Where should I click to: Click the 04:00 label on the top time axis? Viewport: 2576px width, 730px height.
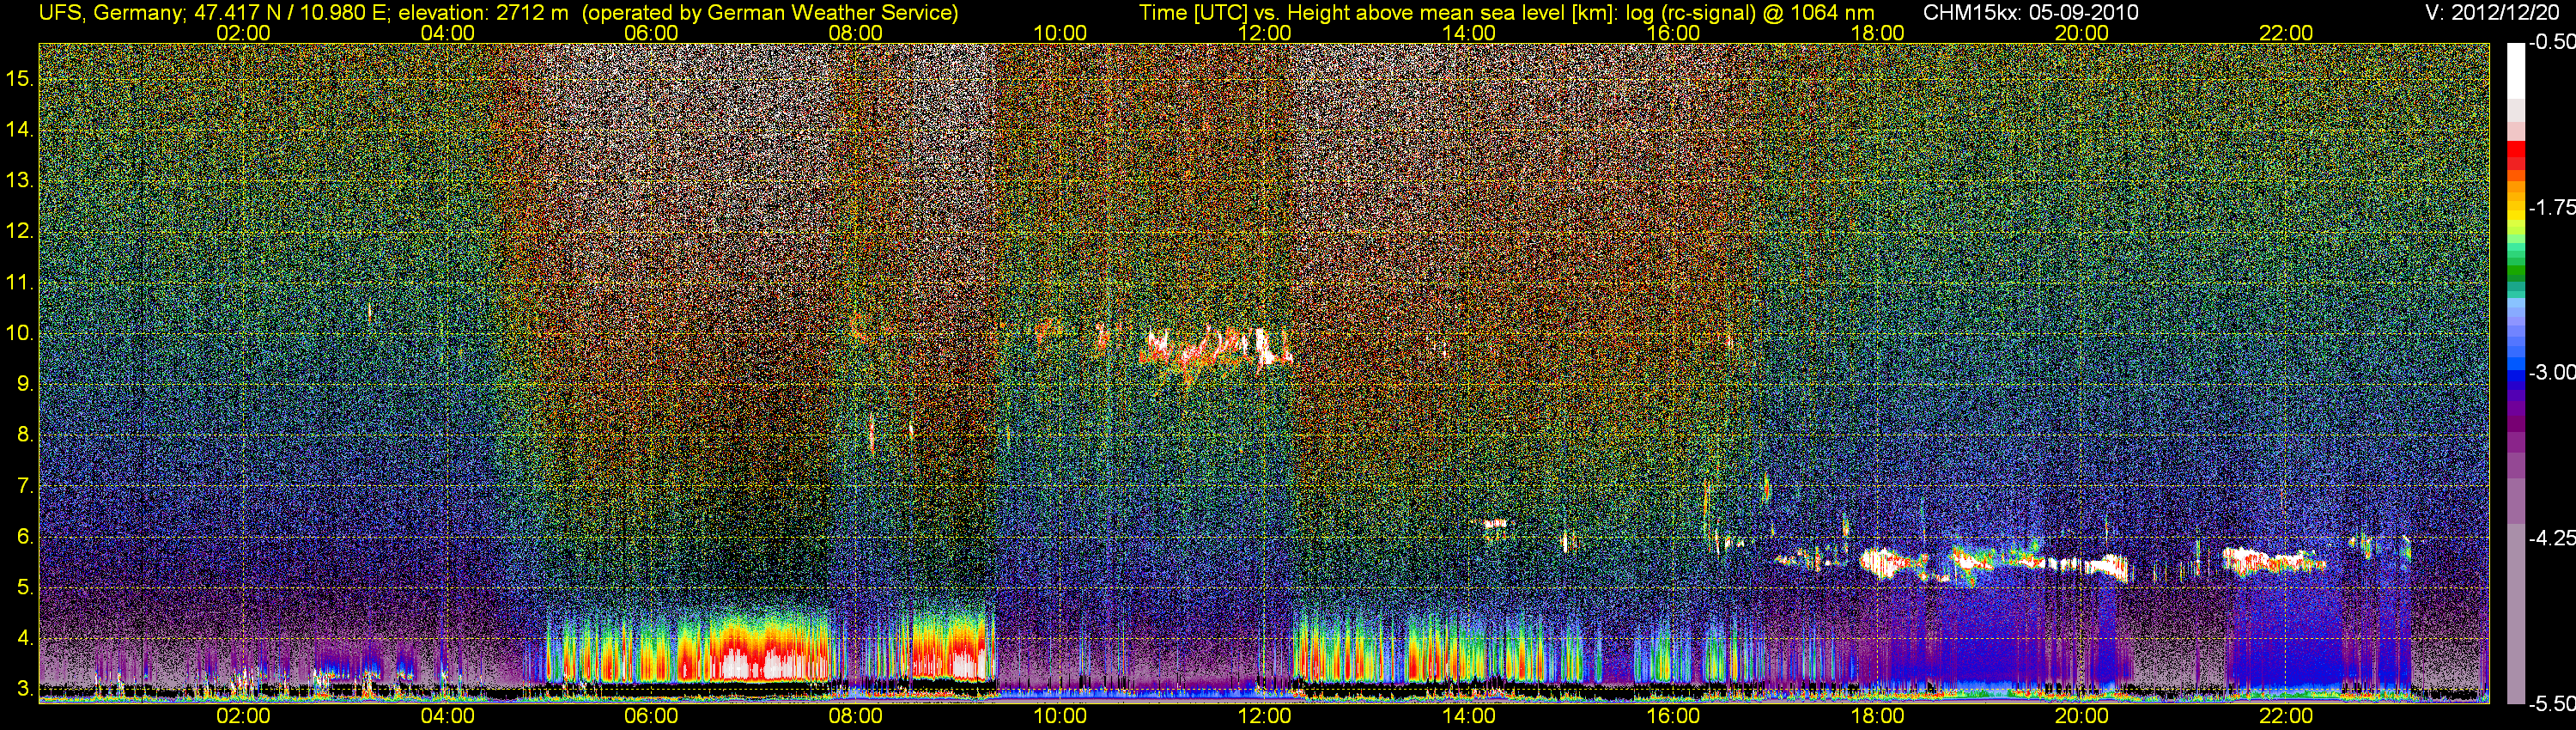447,33
